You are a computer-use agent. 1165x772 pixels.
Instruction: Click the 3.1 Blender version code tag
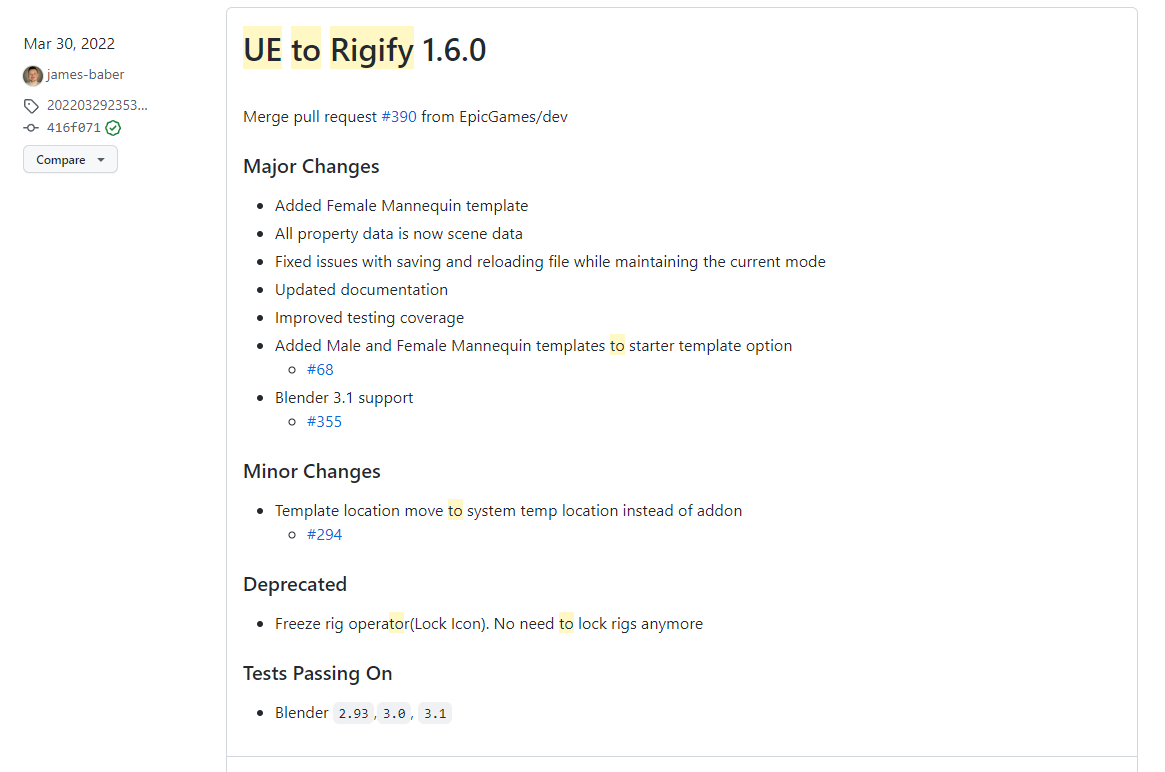(x=435, y=713)
